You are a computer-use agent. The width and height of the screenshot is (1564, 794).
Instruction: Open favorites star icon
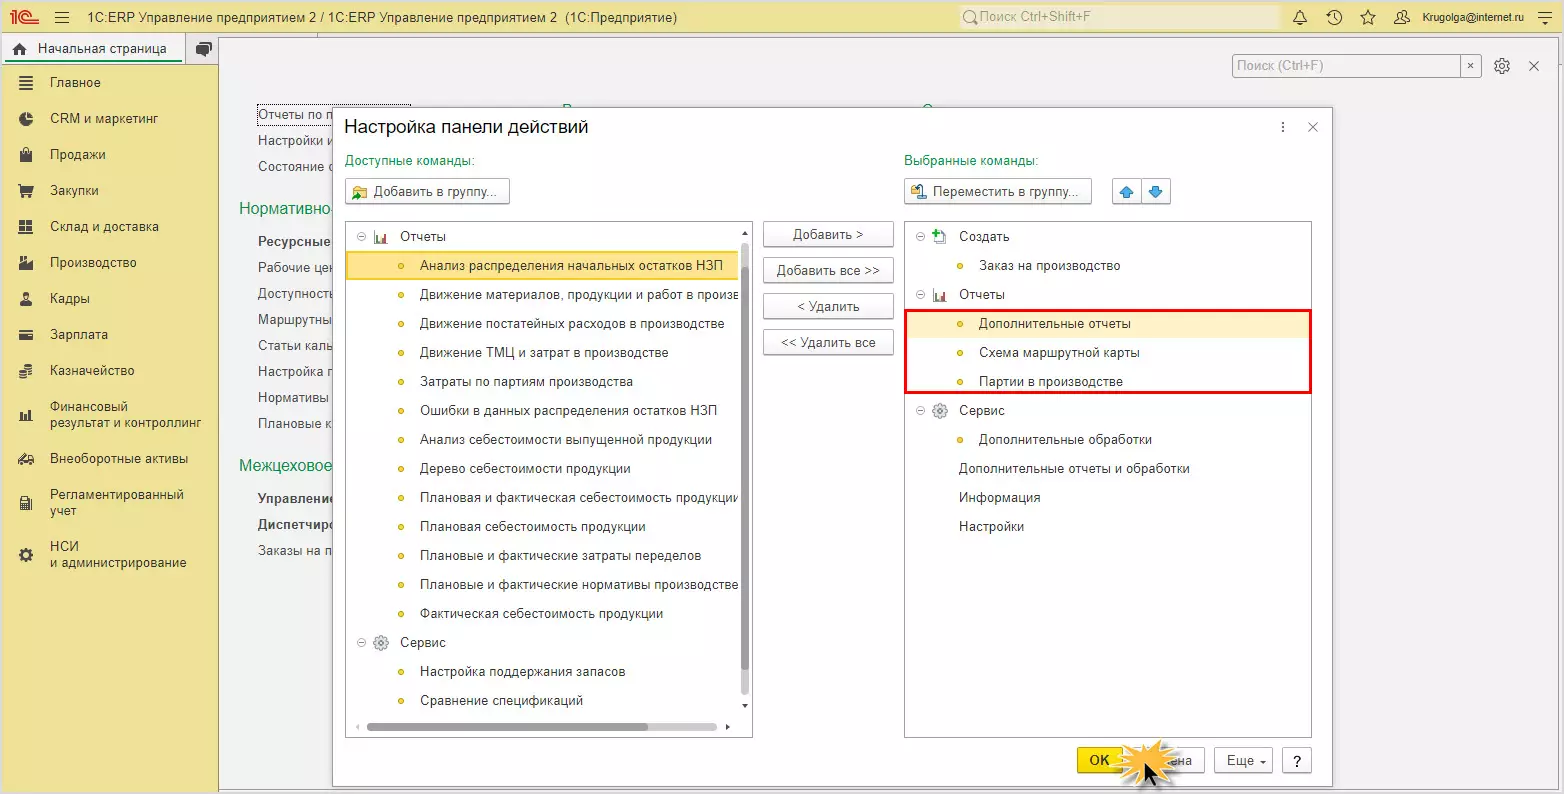[x=1368, y=18]
